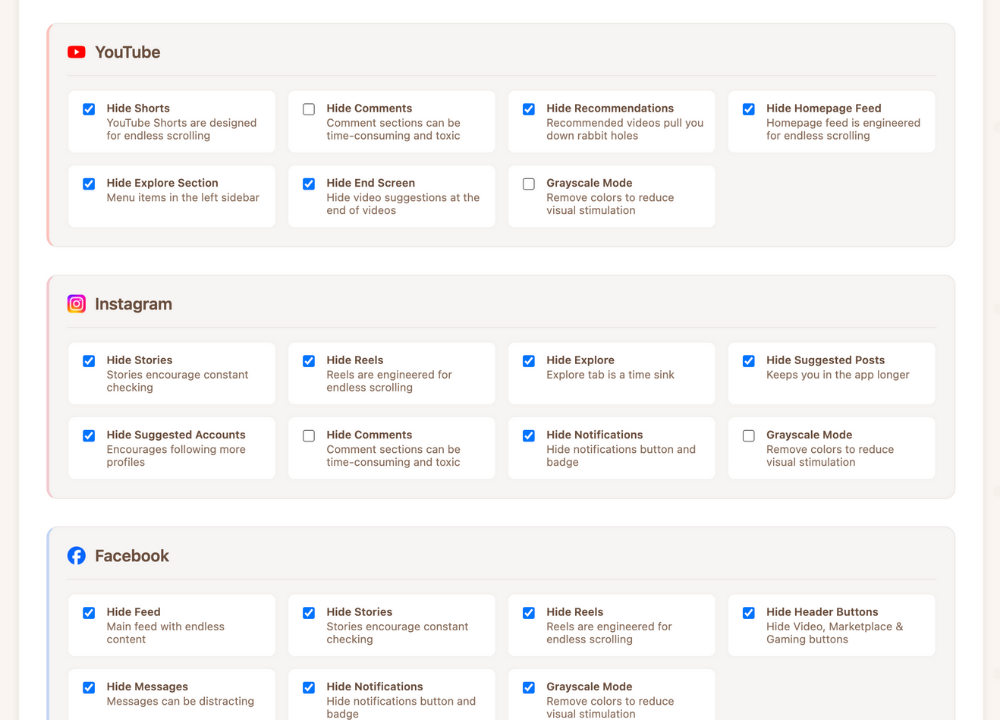Disable the Hide Homepage Feed checkbox
This screenshot has width=1000, height=720.
(x=749, y=109)
